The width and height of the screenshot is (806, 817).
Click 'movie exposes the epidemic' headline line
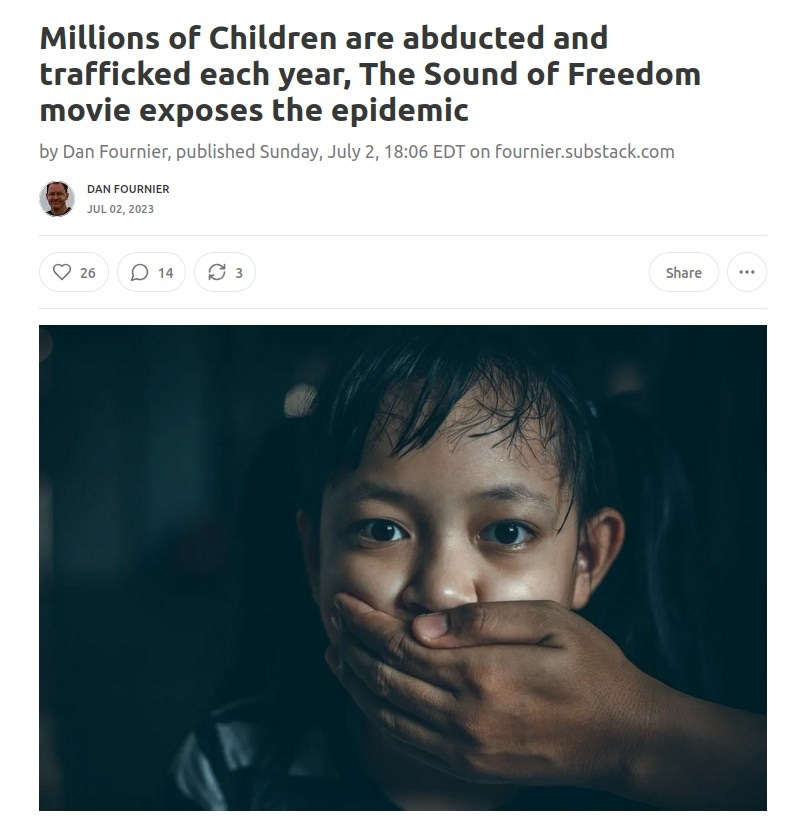coord(254,110)
